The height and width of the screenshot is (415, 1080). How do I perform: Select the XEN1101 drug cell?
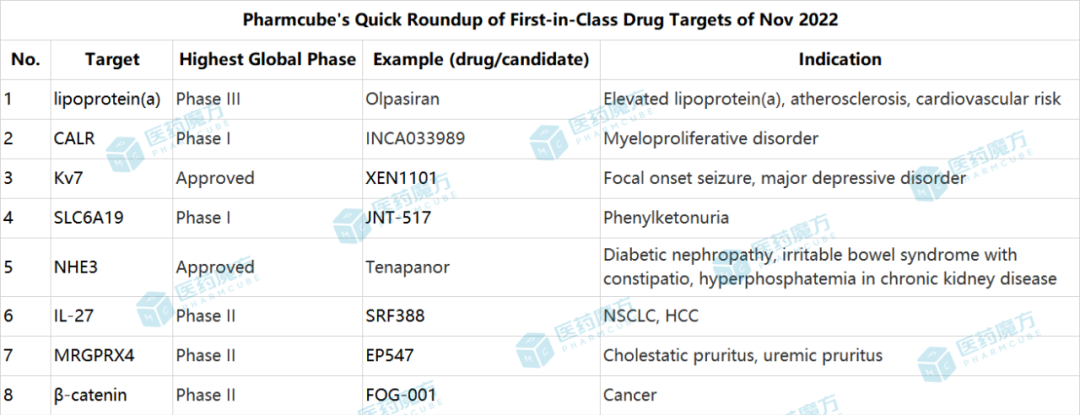[x=401, y=178]
